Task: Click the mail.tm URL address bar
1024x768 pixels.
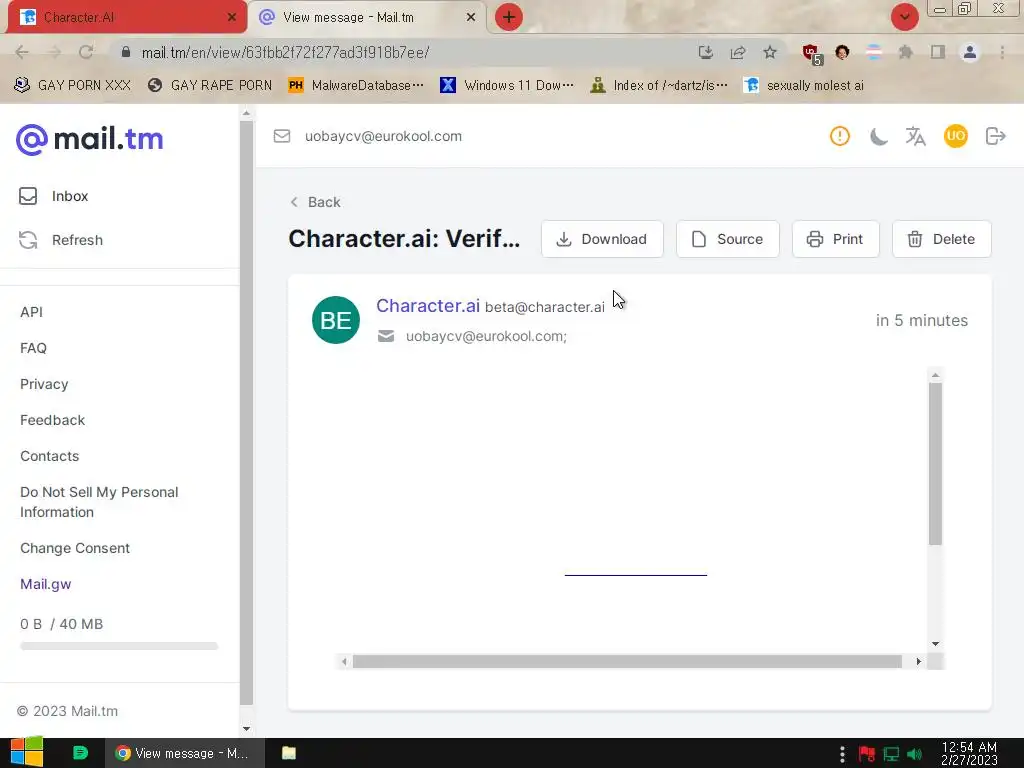Action: click(x=405, y=52)
